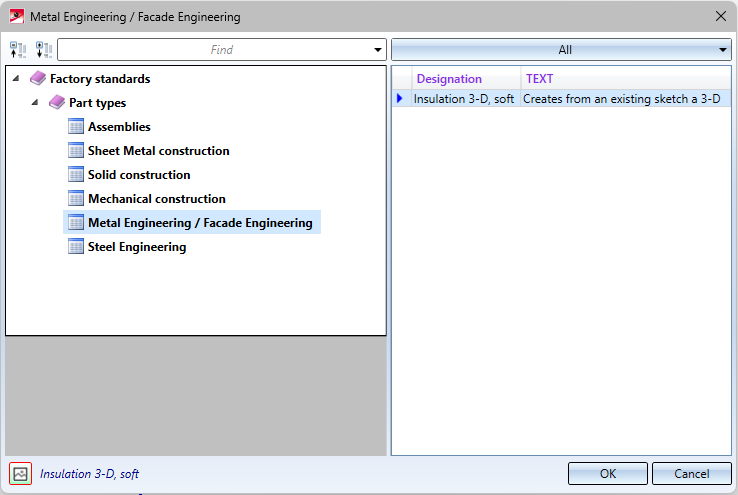This screenshot has height=495, width=738.
Task: Click the Part types book icon
Action: [x=57, y=103]
